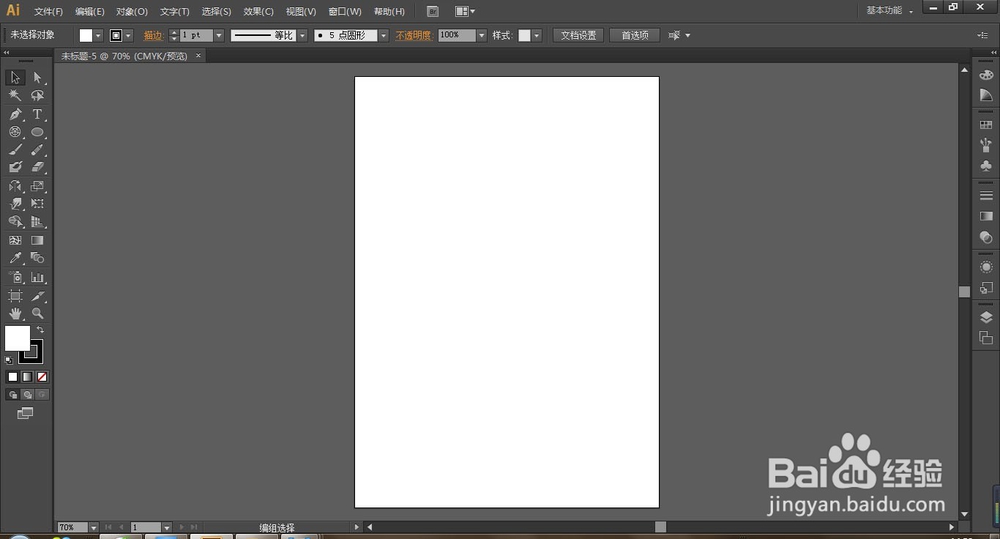Swap fill and stroke colors arrow
Viewport: 1000px width, 539px height.
(x=40, y=329)
